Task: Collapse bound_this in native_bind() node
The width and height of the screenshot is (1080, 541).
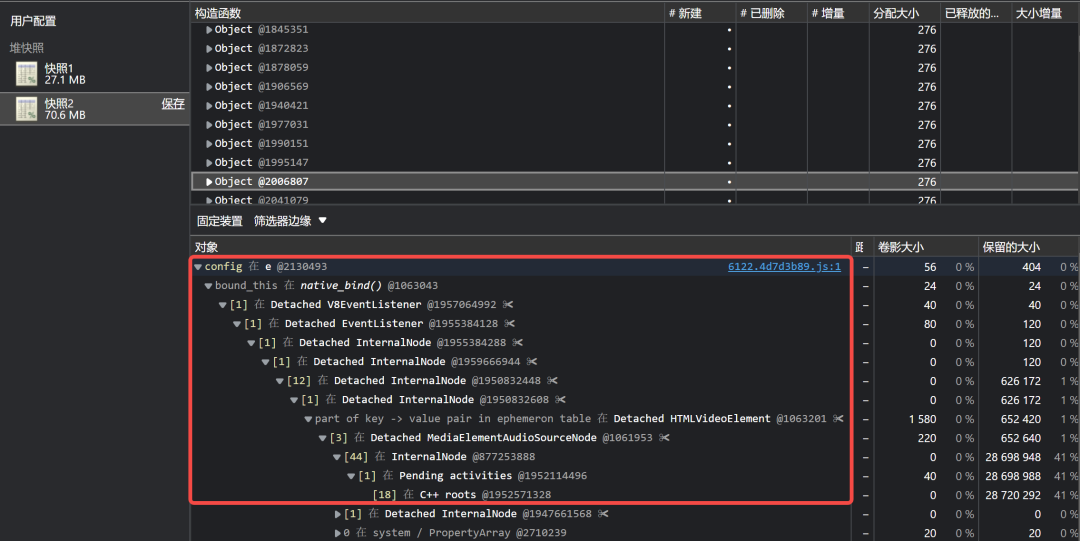Action: coord(208,286)
